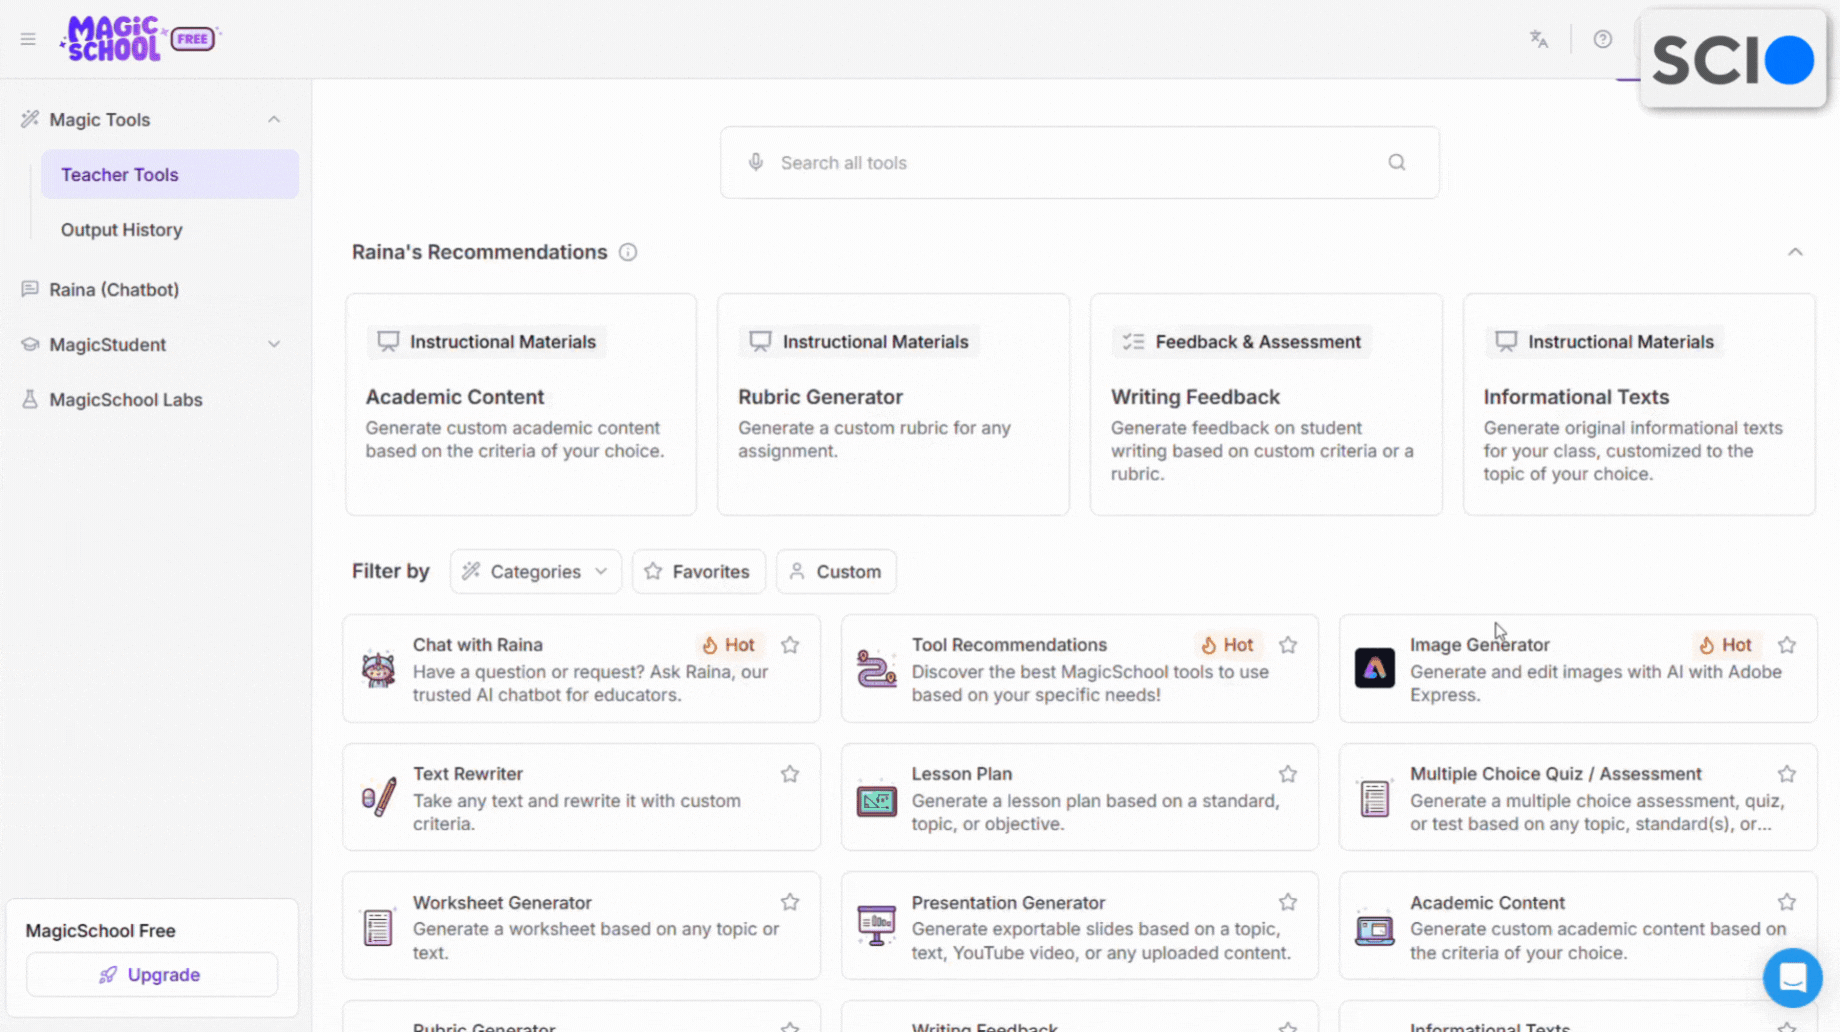Open the Worksheet Generator tool title
Image resolution: width=1840 pixels, height=1032 pixels.
click(502, 902)
